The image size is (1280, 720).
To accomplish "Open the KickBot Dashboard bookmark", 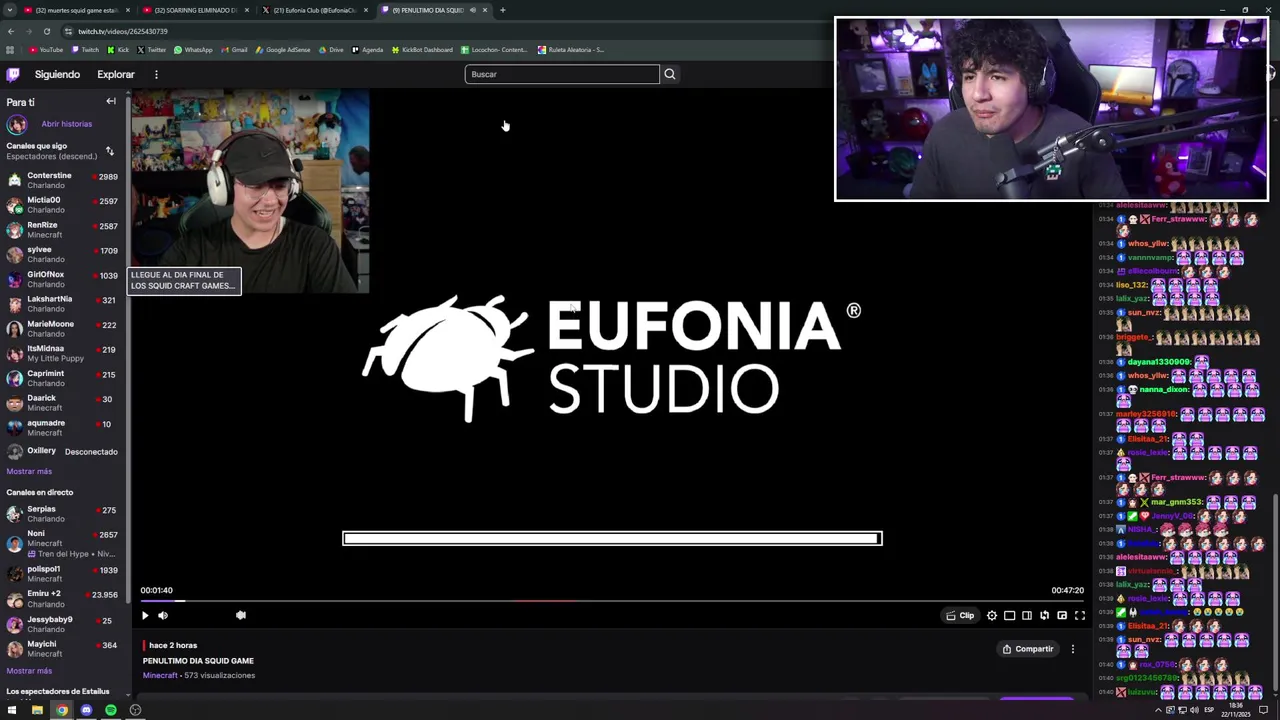I will (422, 49).
